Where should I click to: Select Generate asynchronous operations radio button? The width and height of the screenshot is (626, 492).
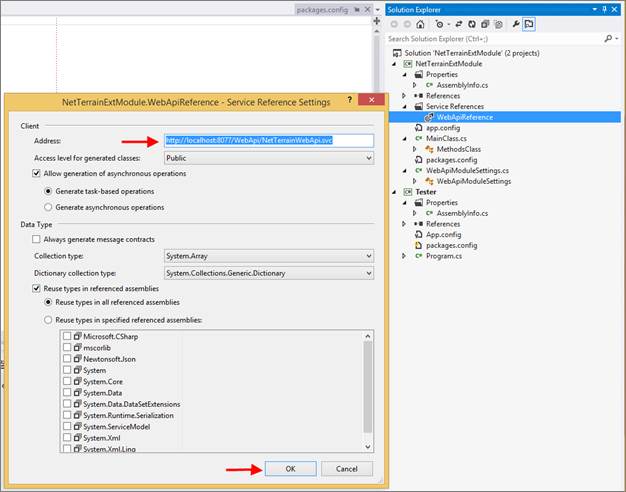pos(50,207)
